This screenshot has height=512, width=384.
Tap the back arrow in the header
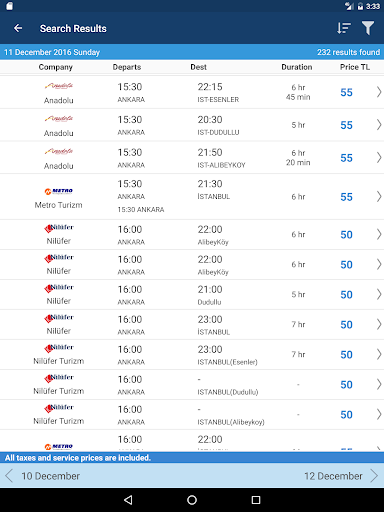click(18, 28)
